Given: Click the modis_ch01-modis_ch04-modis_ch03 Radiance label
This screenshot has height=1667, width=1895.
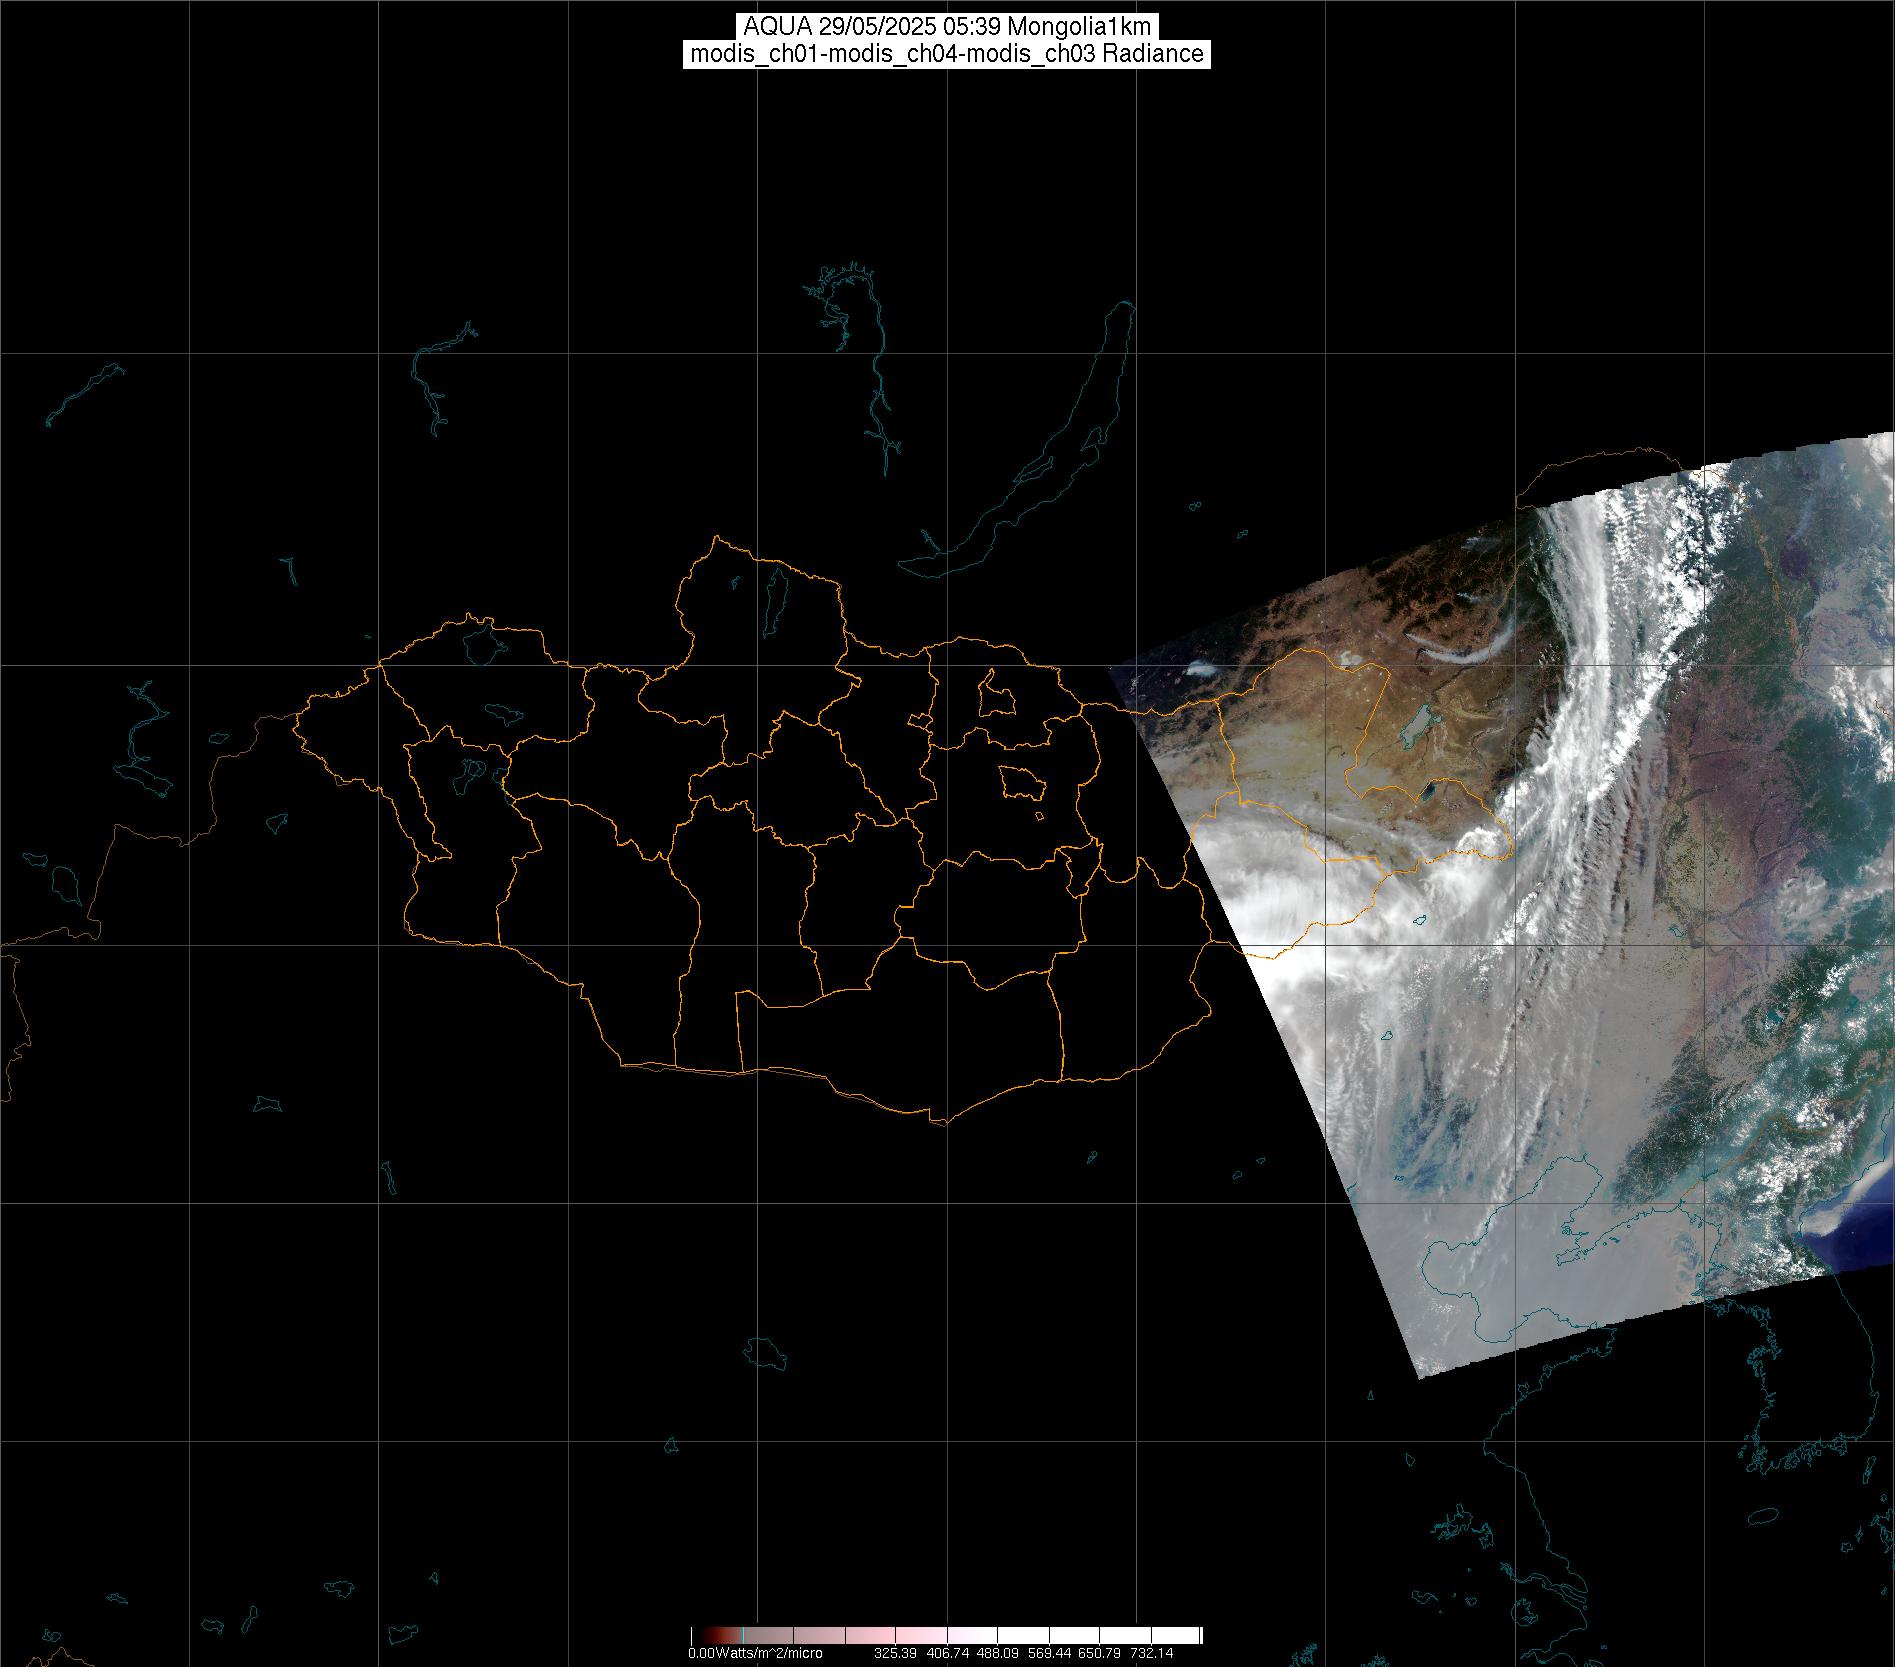Looking at the screenshot, I should tap(946, 54).
